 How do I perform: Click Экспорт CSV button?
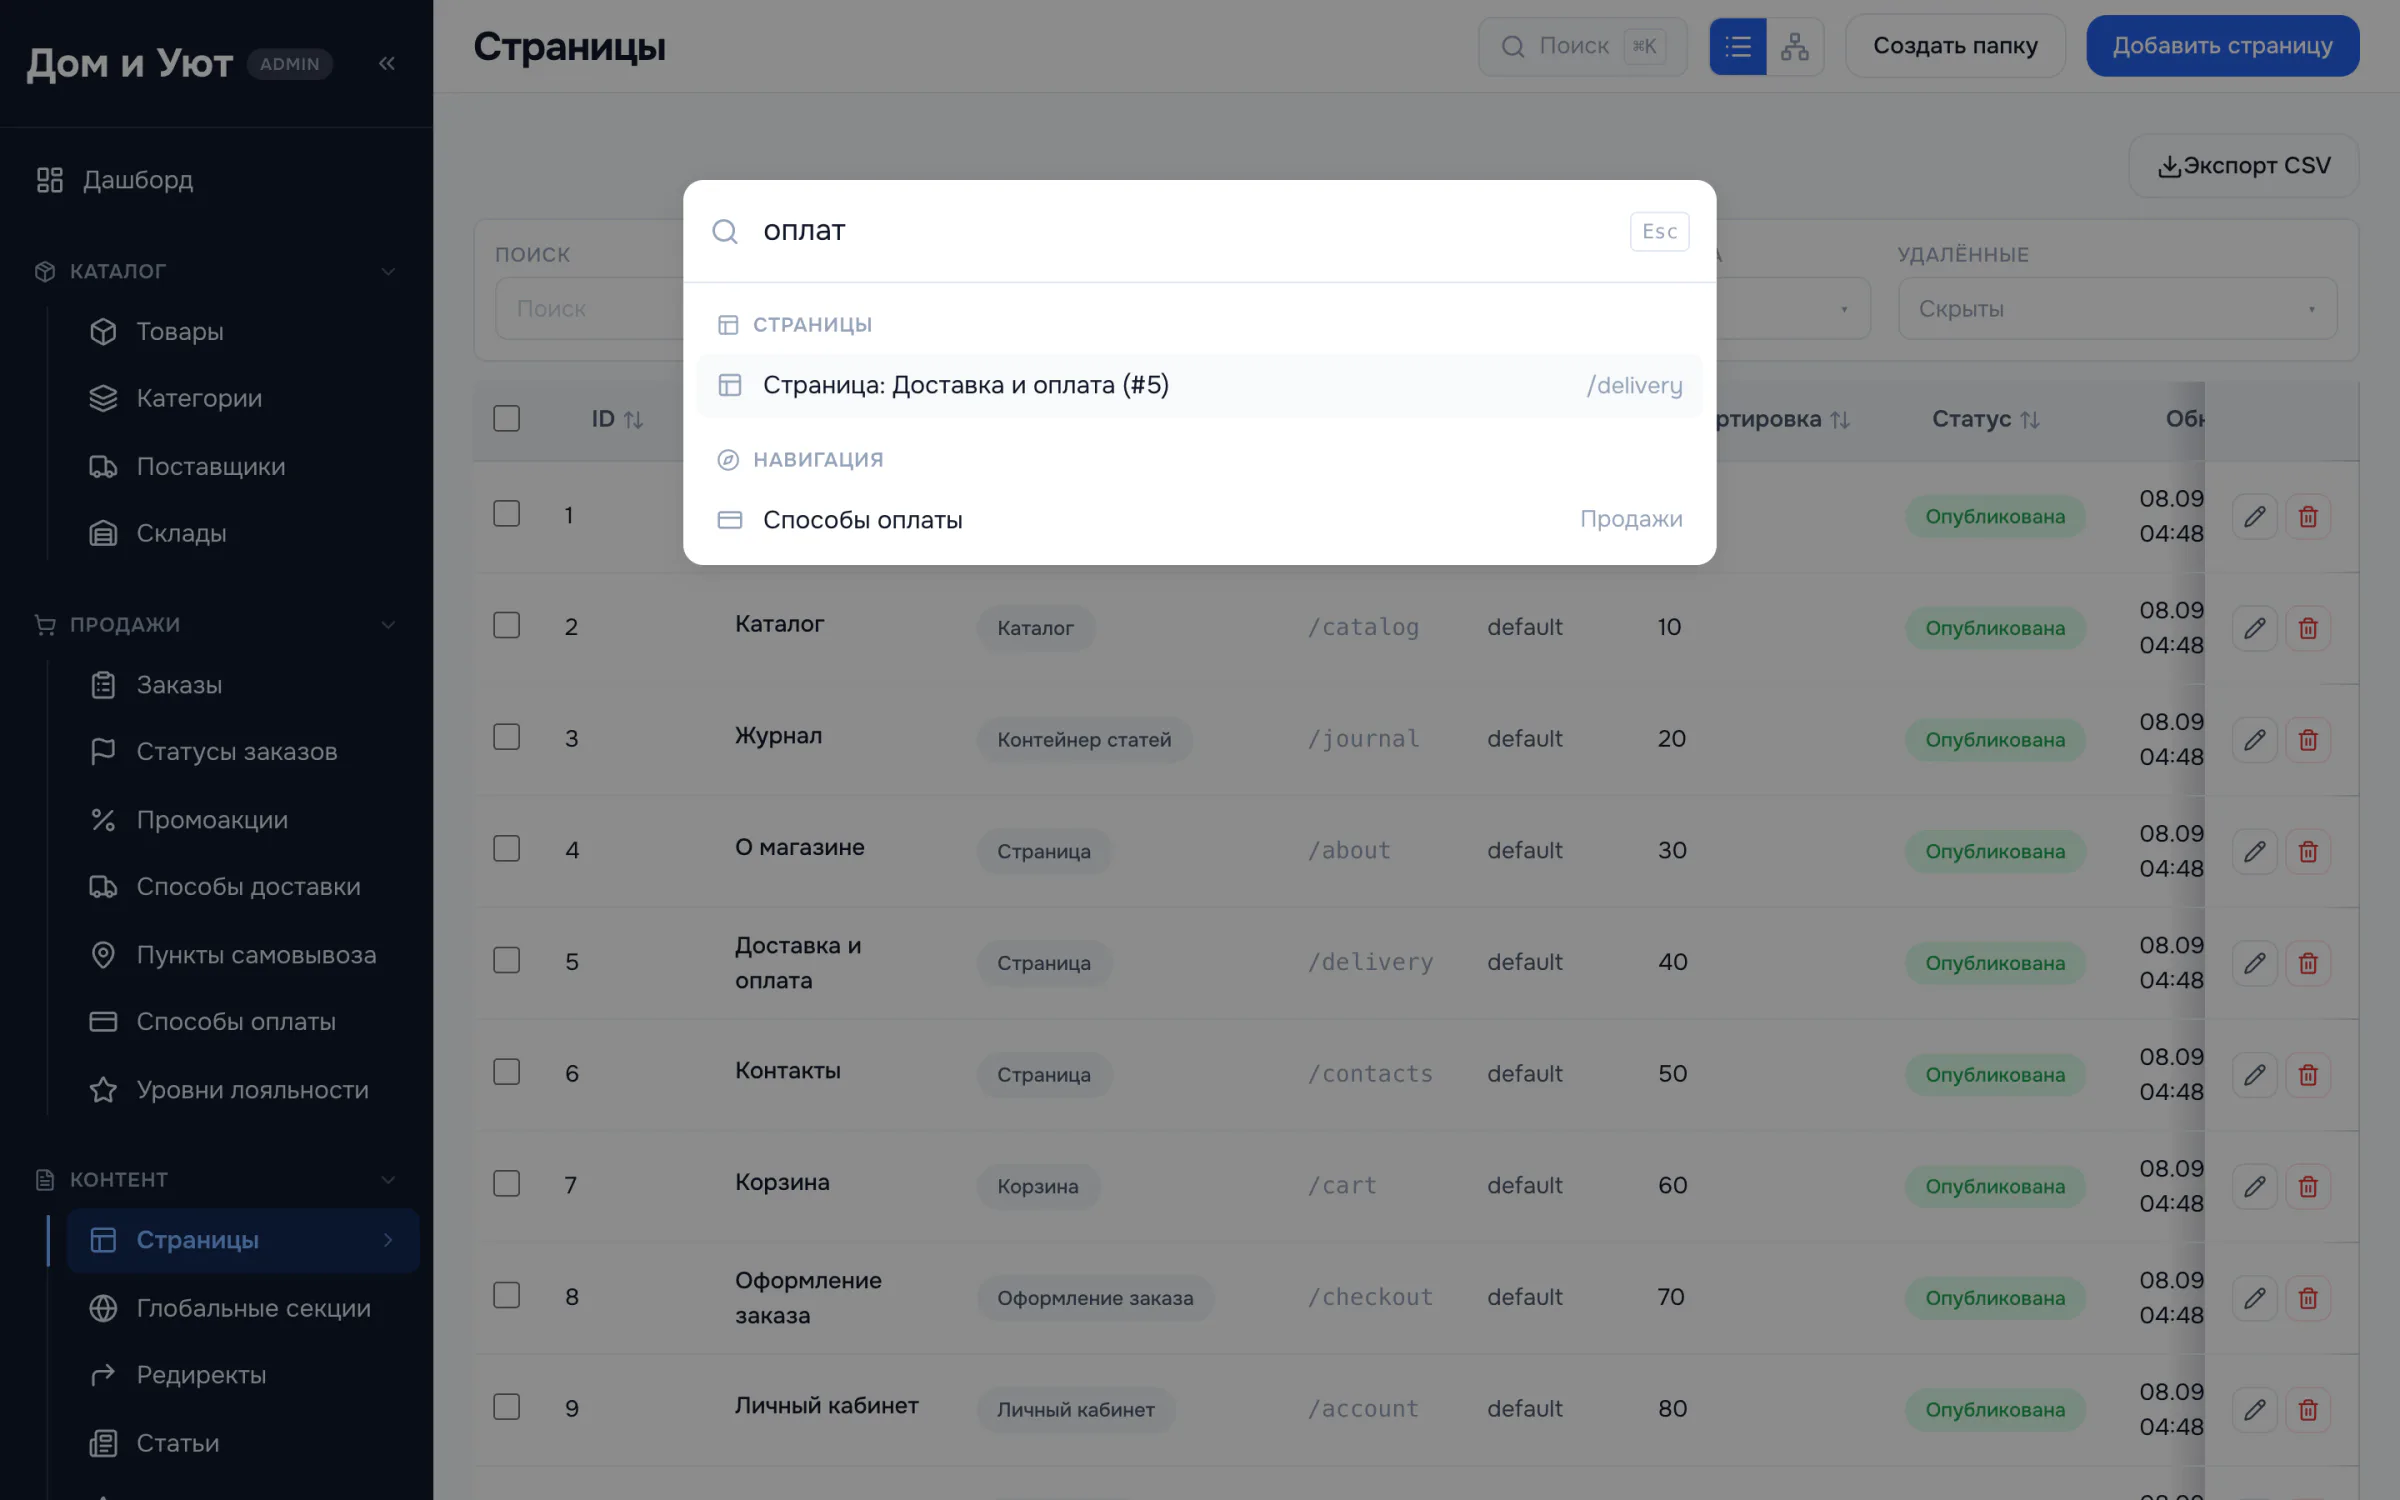pyautogui.click(x=2243, y=166)
